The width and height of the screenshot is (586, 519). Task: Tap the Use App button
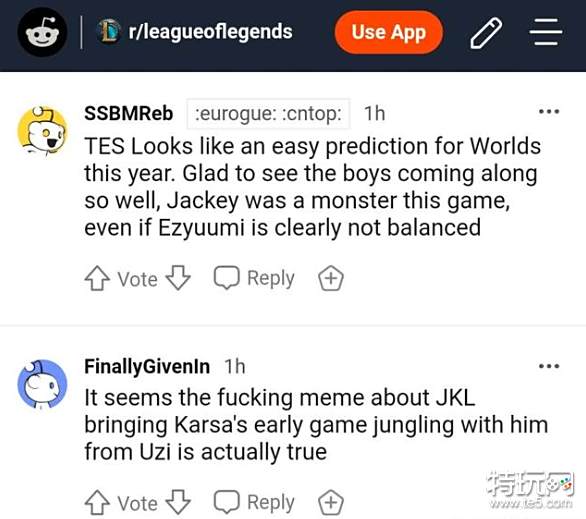(x=389, y=32)
